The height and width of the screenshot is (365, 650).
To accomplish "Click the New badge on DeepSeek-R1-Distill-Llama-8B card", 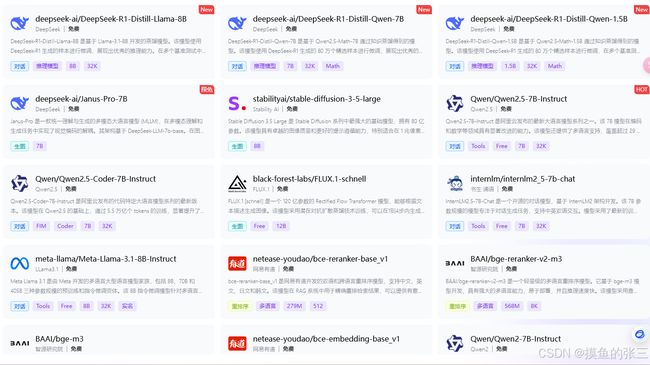I will pyautogui.click(x=206, y=10).
